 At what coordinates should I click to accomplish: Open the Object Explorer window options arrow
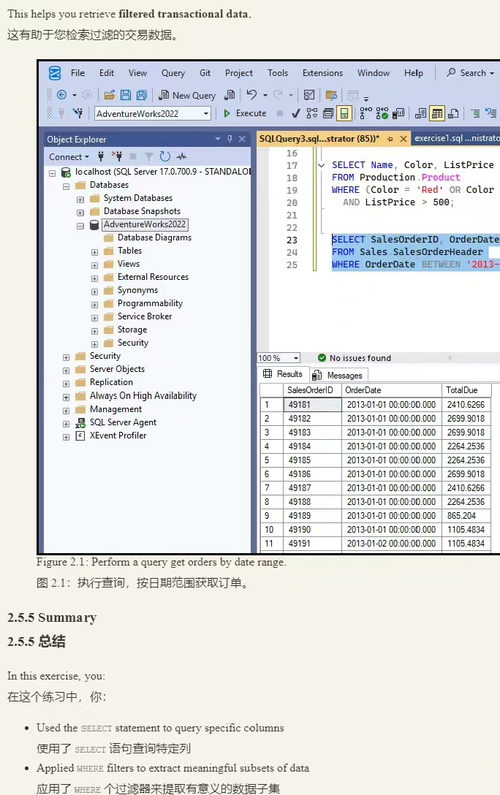click(x=218, y=138)
